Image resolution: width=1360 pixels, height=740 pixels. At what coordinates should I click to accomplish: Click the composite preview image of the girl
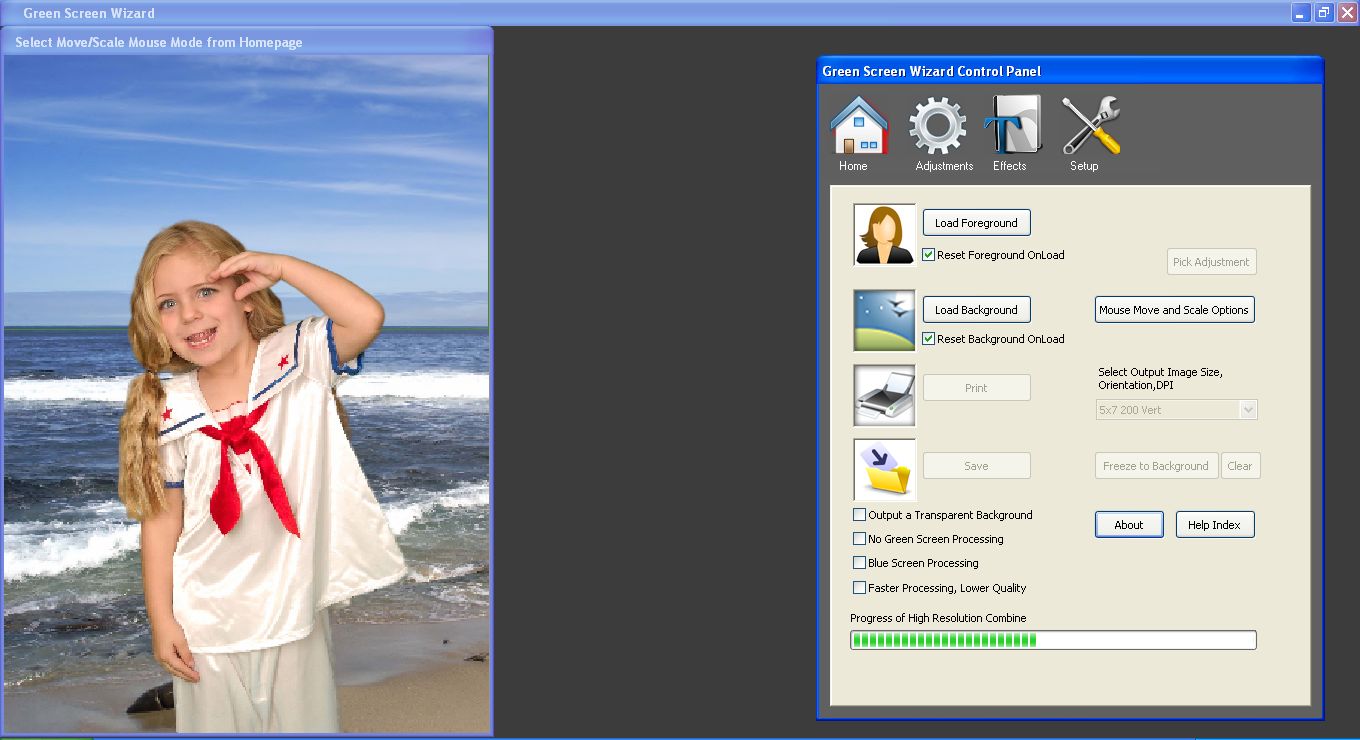click(246, 394)
